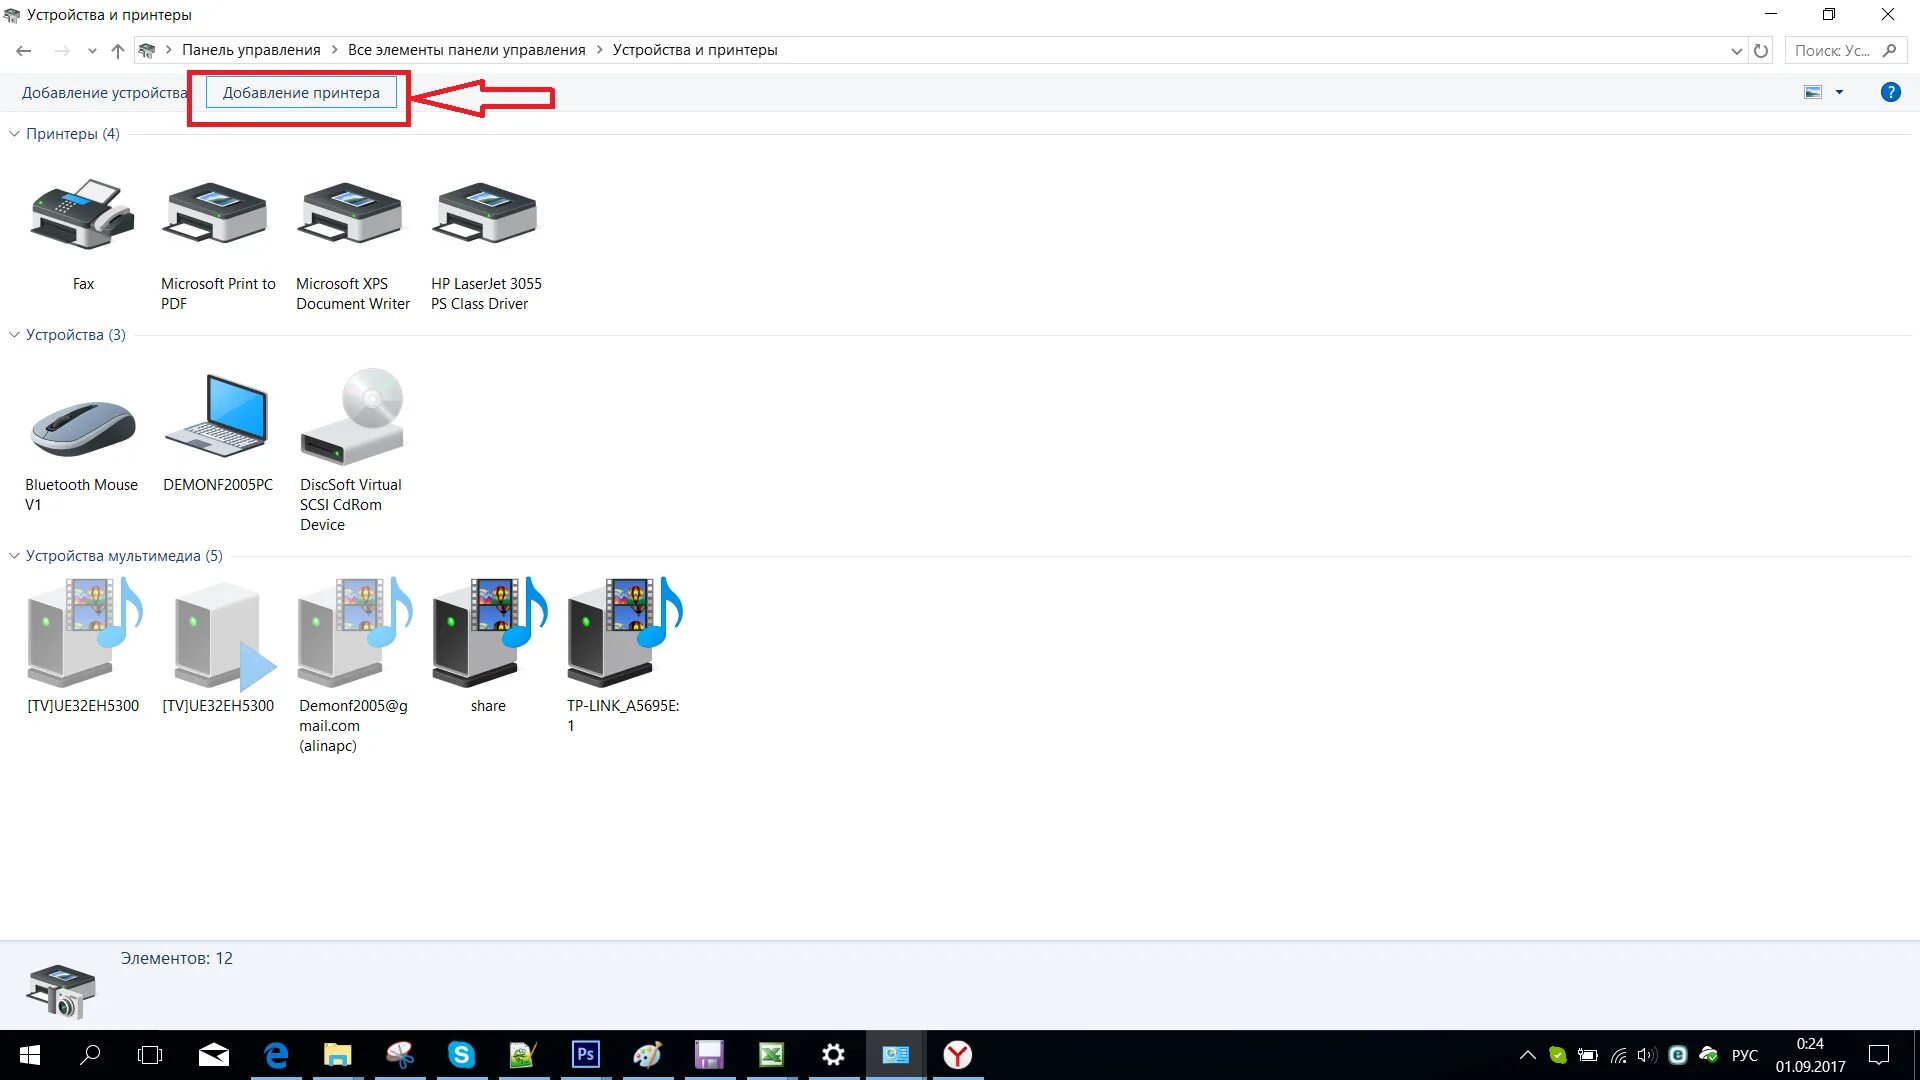Click Добавление принтера button
The height and width of the screenshot is (1080, 1920).
[x=301, y=93]
